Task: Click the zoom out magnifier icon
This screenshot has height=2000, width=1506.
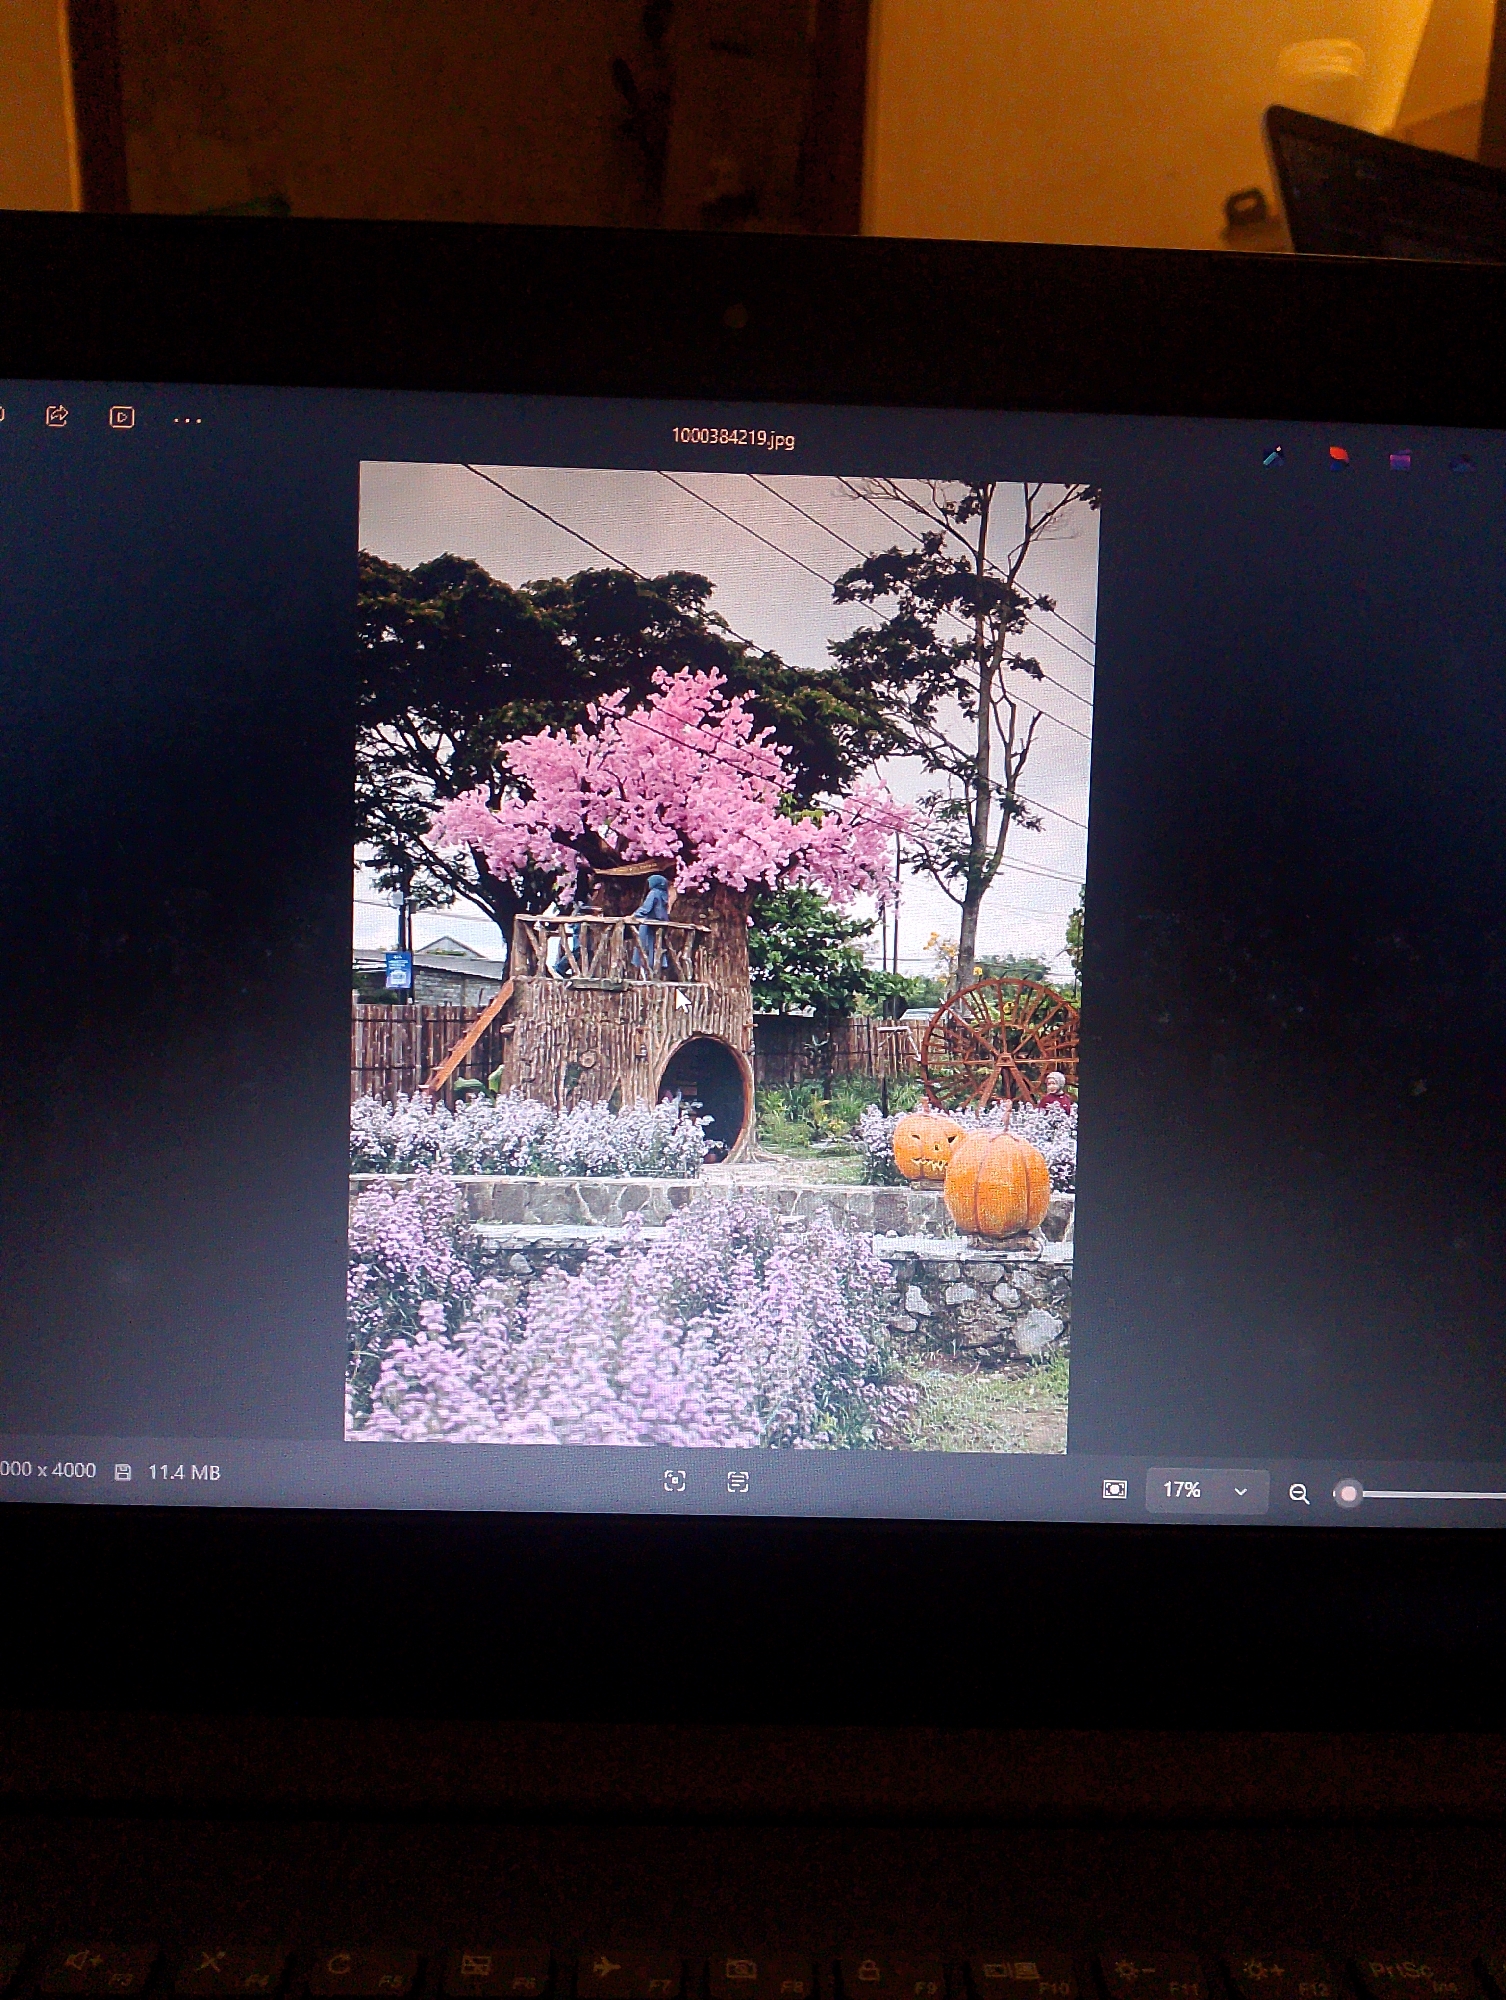Action: pyautogui.click(x=1299, y=1494)
